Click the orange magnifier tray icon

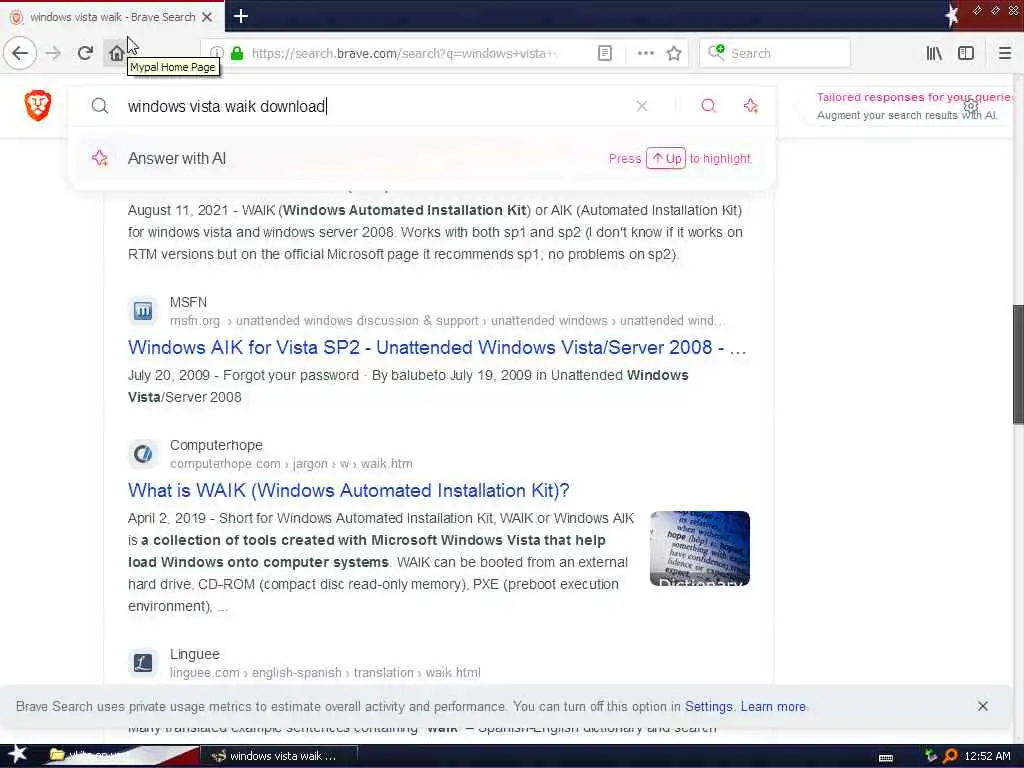click(x=950, y=756)
